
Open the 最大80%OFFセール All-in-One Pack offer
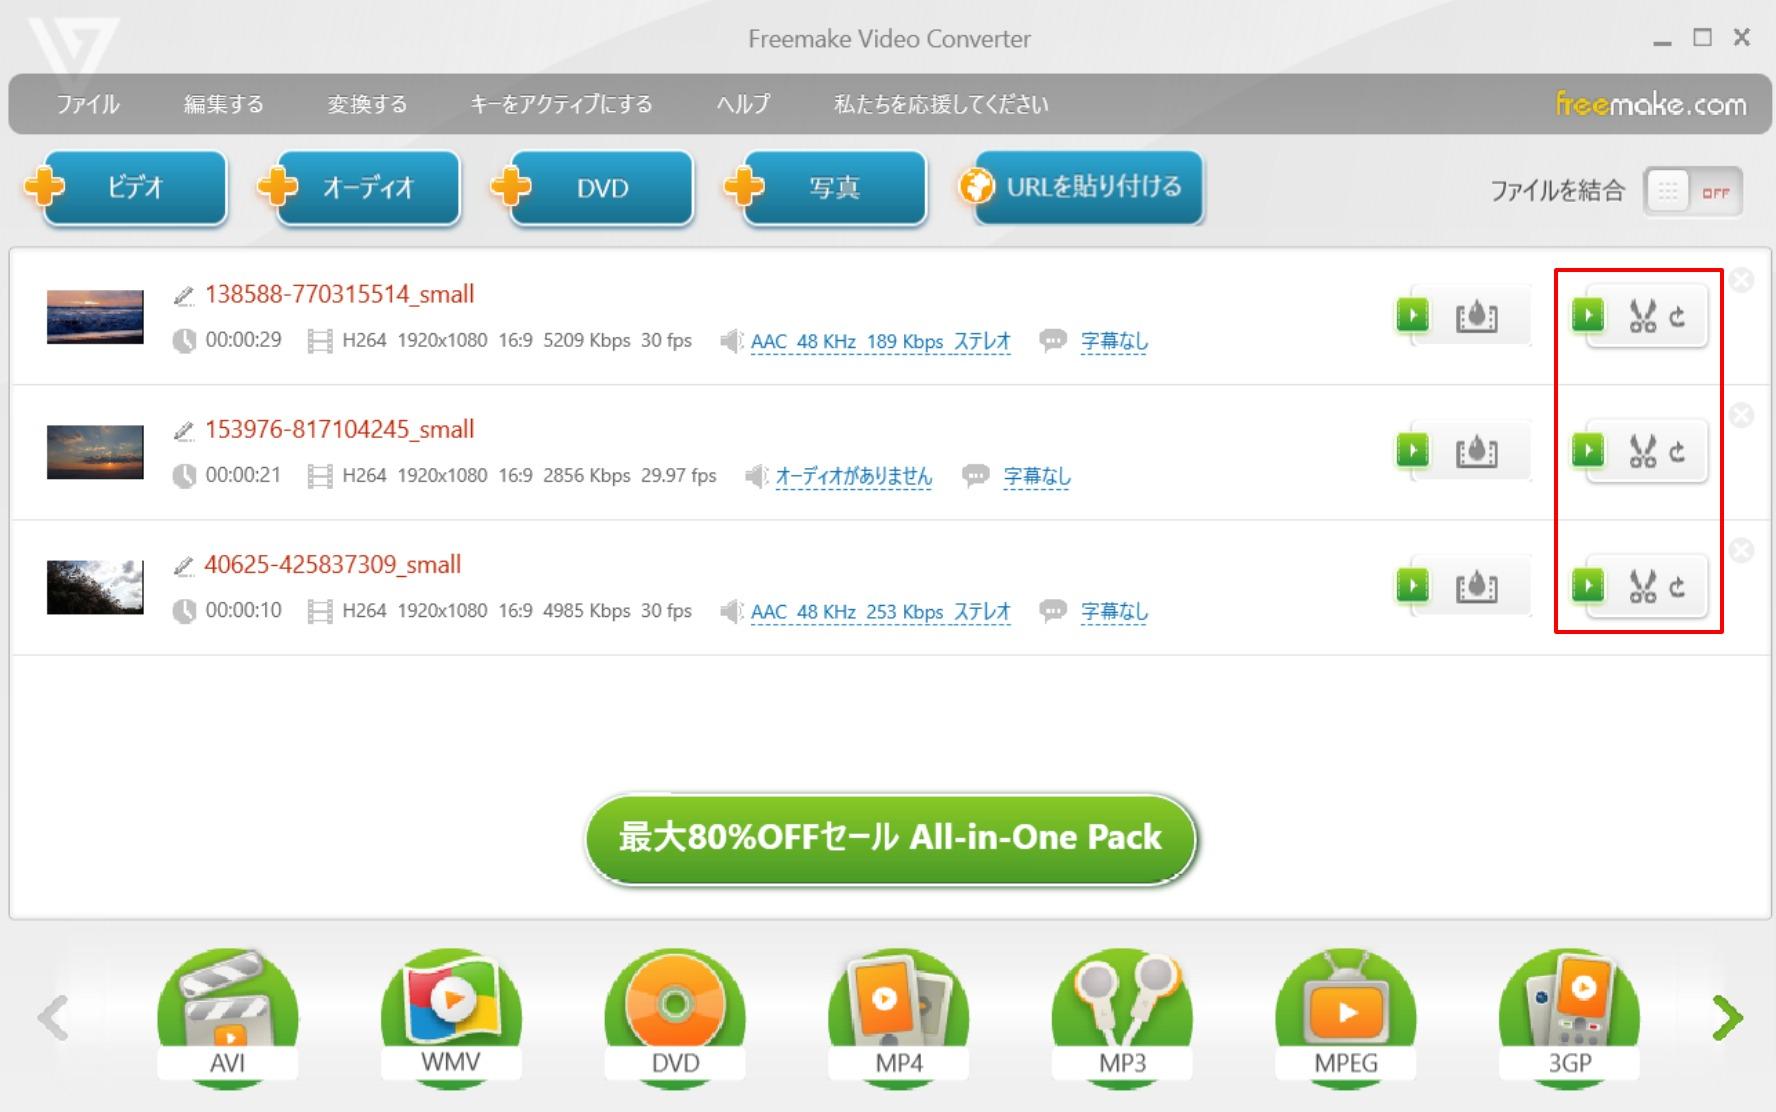click(x=890, y=838)
